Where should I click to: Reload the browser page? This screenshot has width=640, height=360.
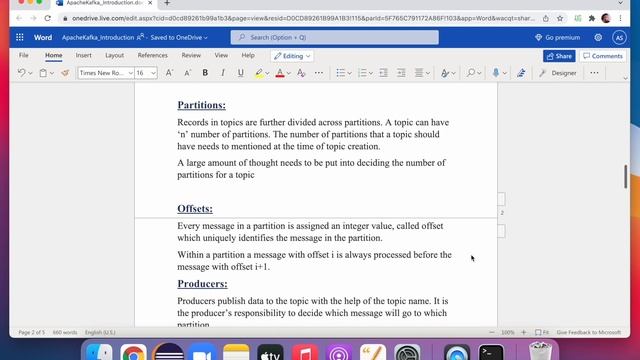point(48,18)
